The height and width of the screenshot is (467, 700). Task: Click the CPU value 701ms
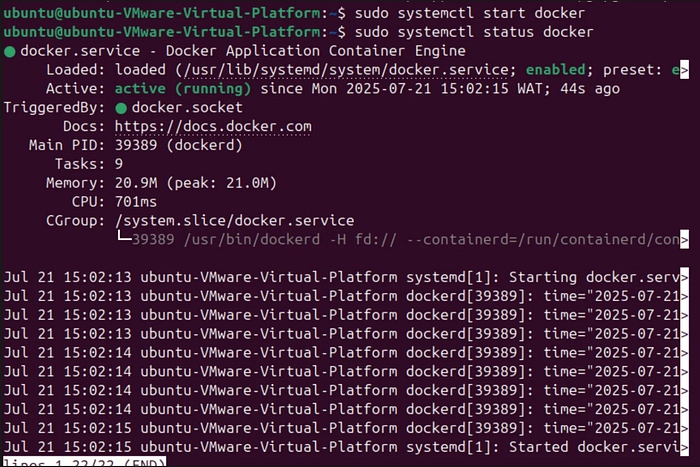(x=136, y=202)
